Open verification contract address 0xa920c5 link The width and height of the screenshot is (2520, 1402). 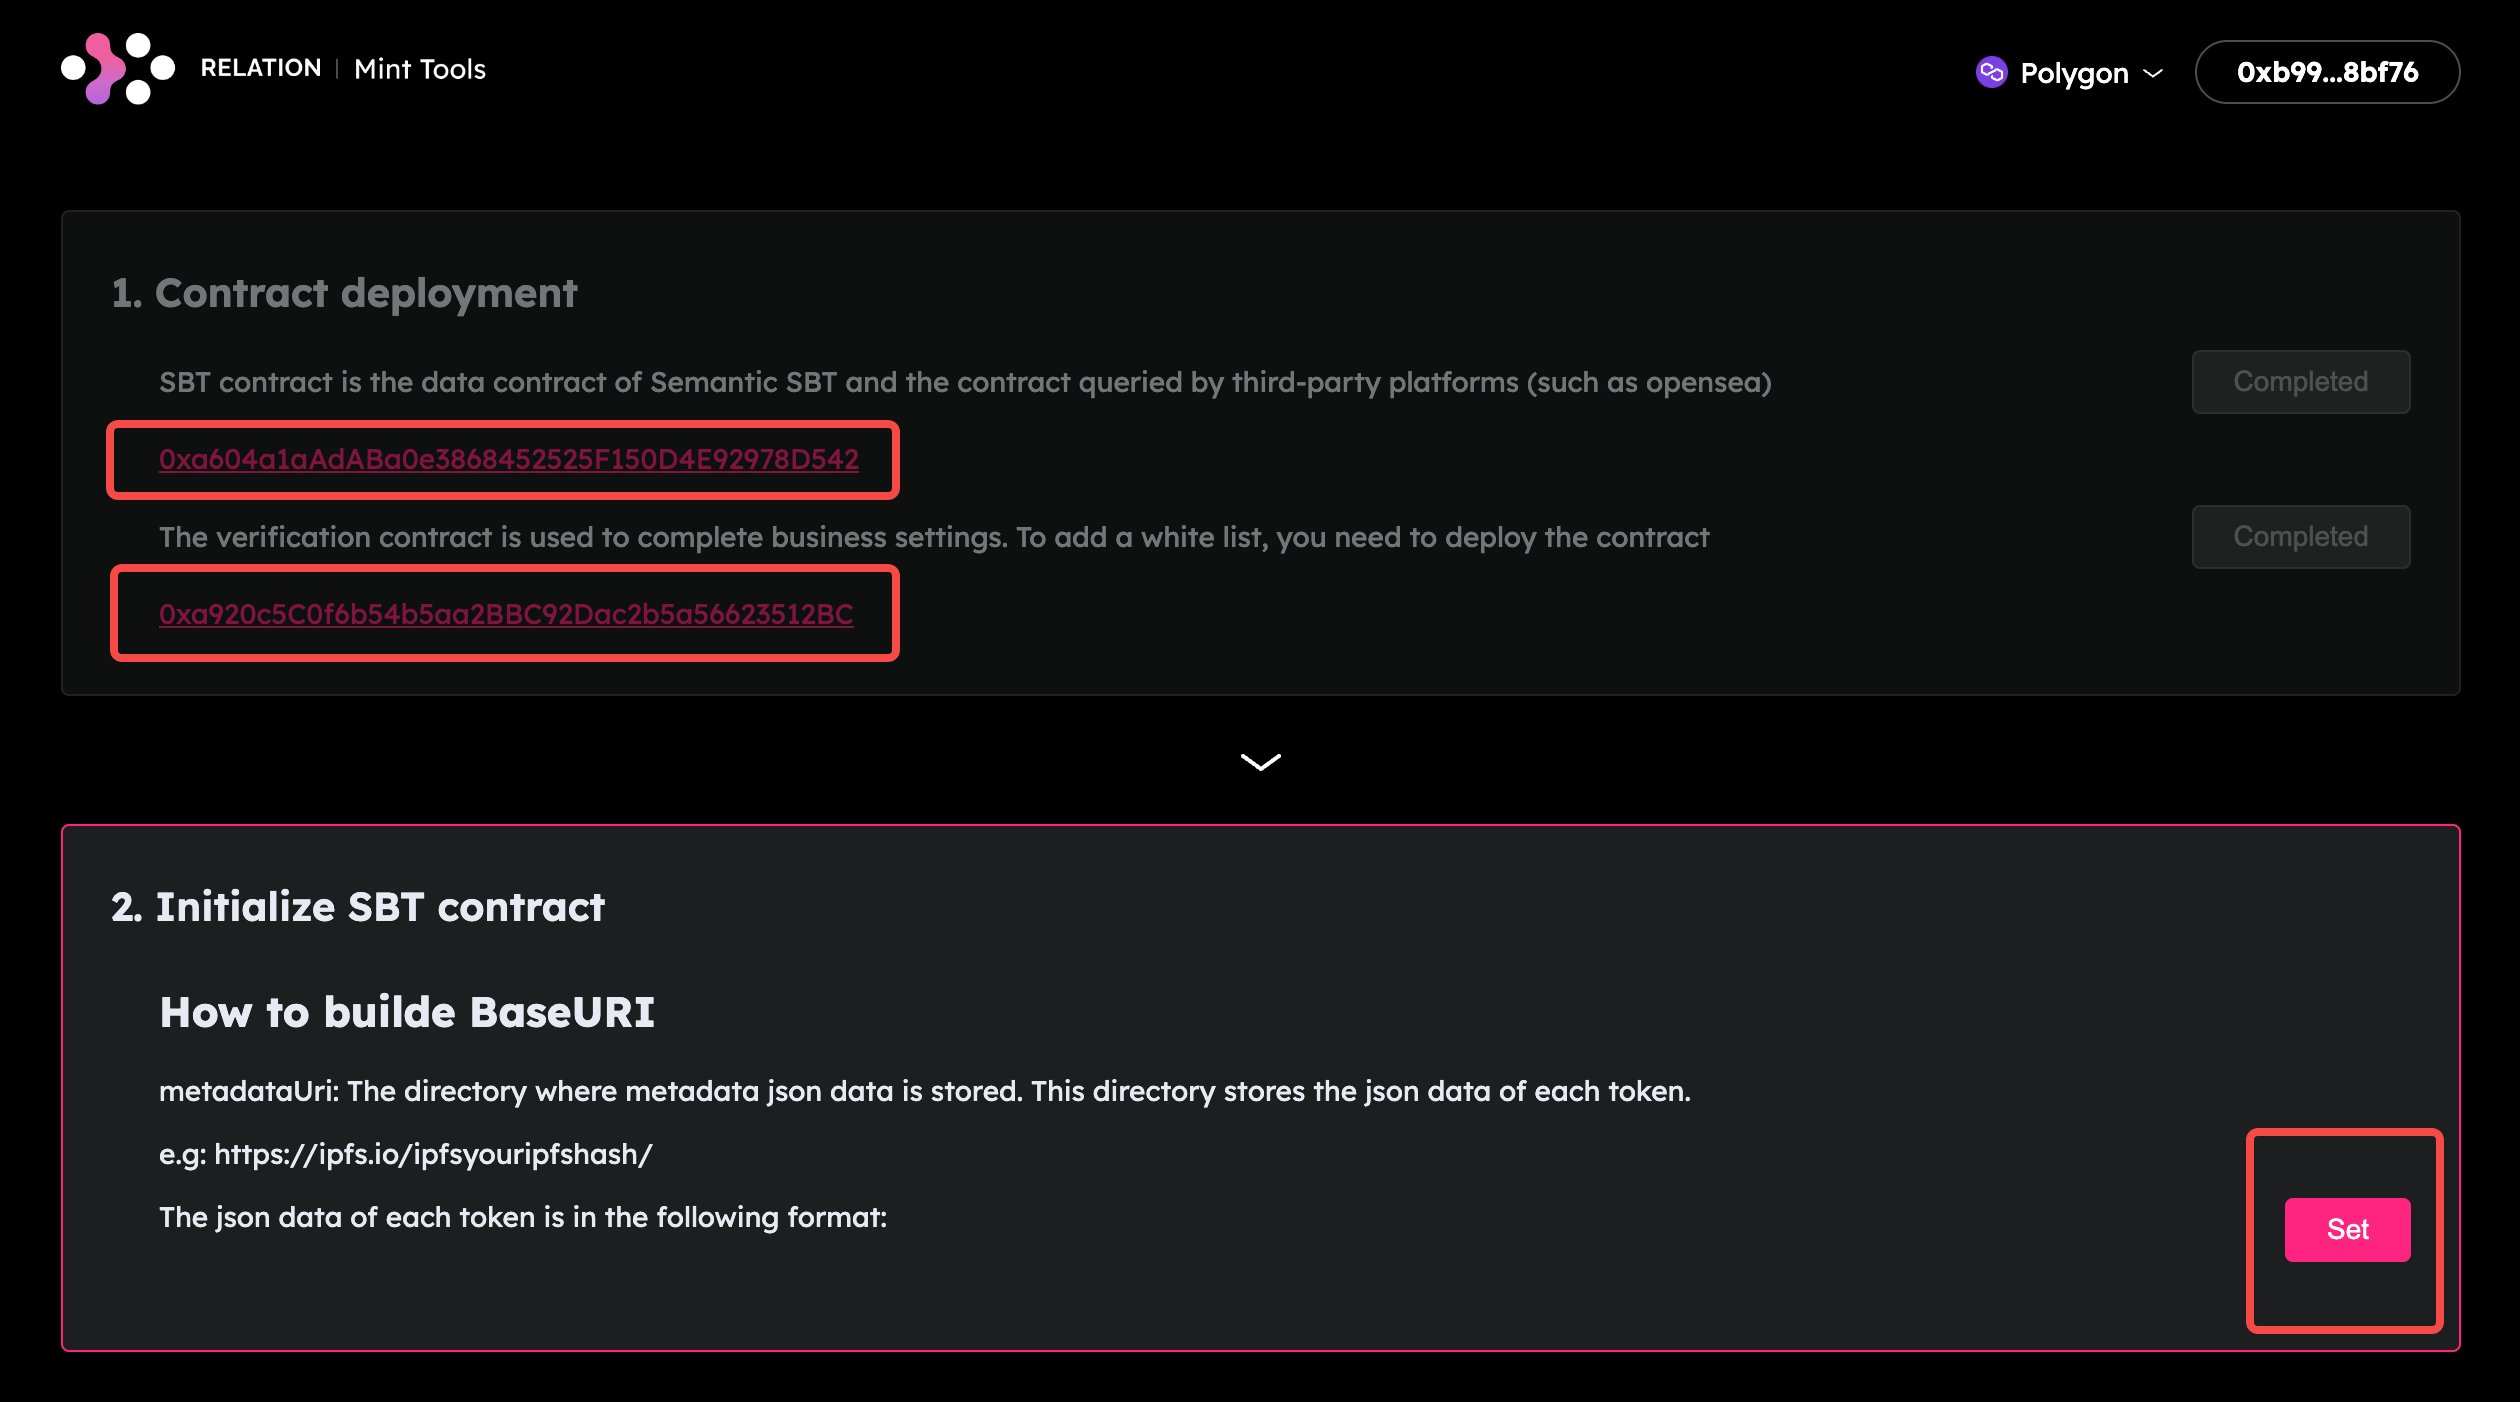(x=506, y=614)
